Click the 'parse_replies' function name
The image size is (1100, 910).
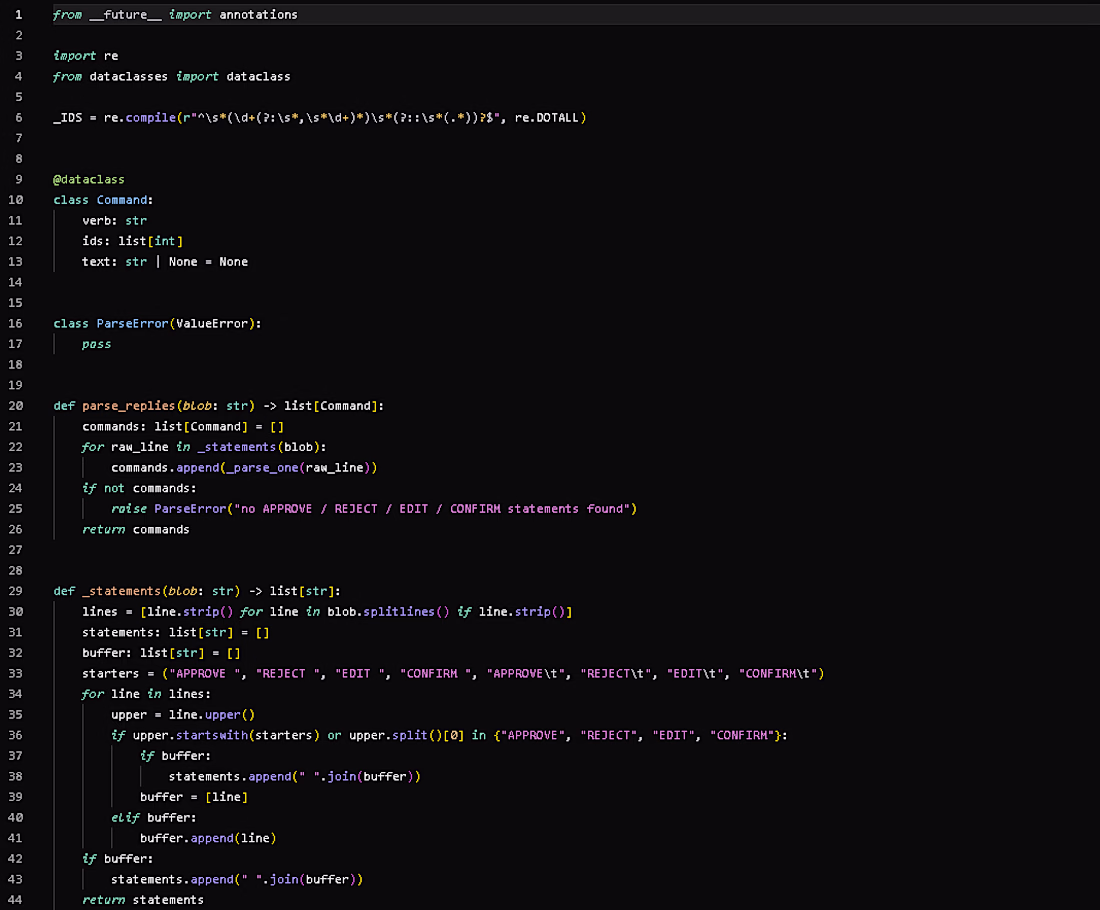(x=129, y=406)
